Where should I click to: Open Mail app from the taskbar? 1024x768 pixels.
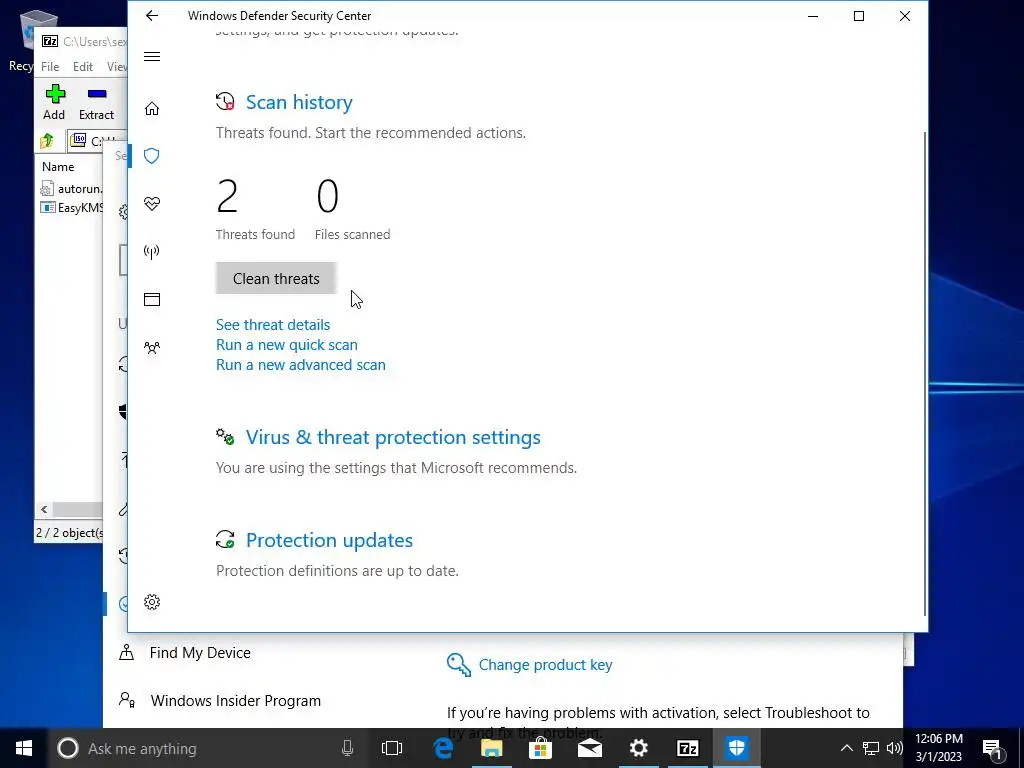(x=590, y=748)
